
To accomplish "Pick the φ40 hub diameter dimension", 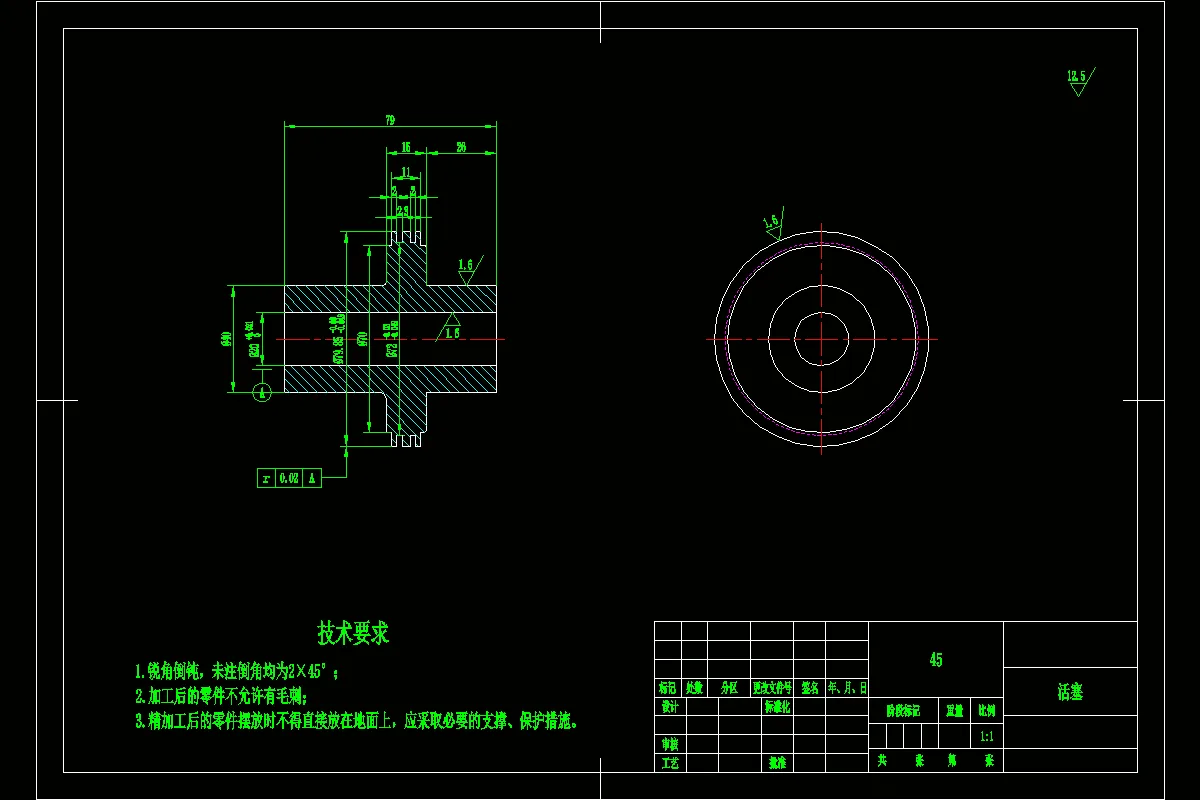I will (x=227, y=339).
